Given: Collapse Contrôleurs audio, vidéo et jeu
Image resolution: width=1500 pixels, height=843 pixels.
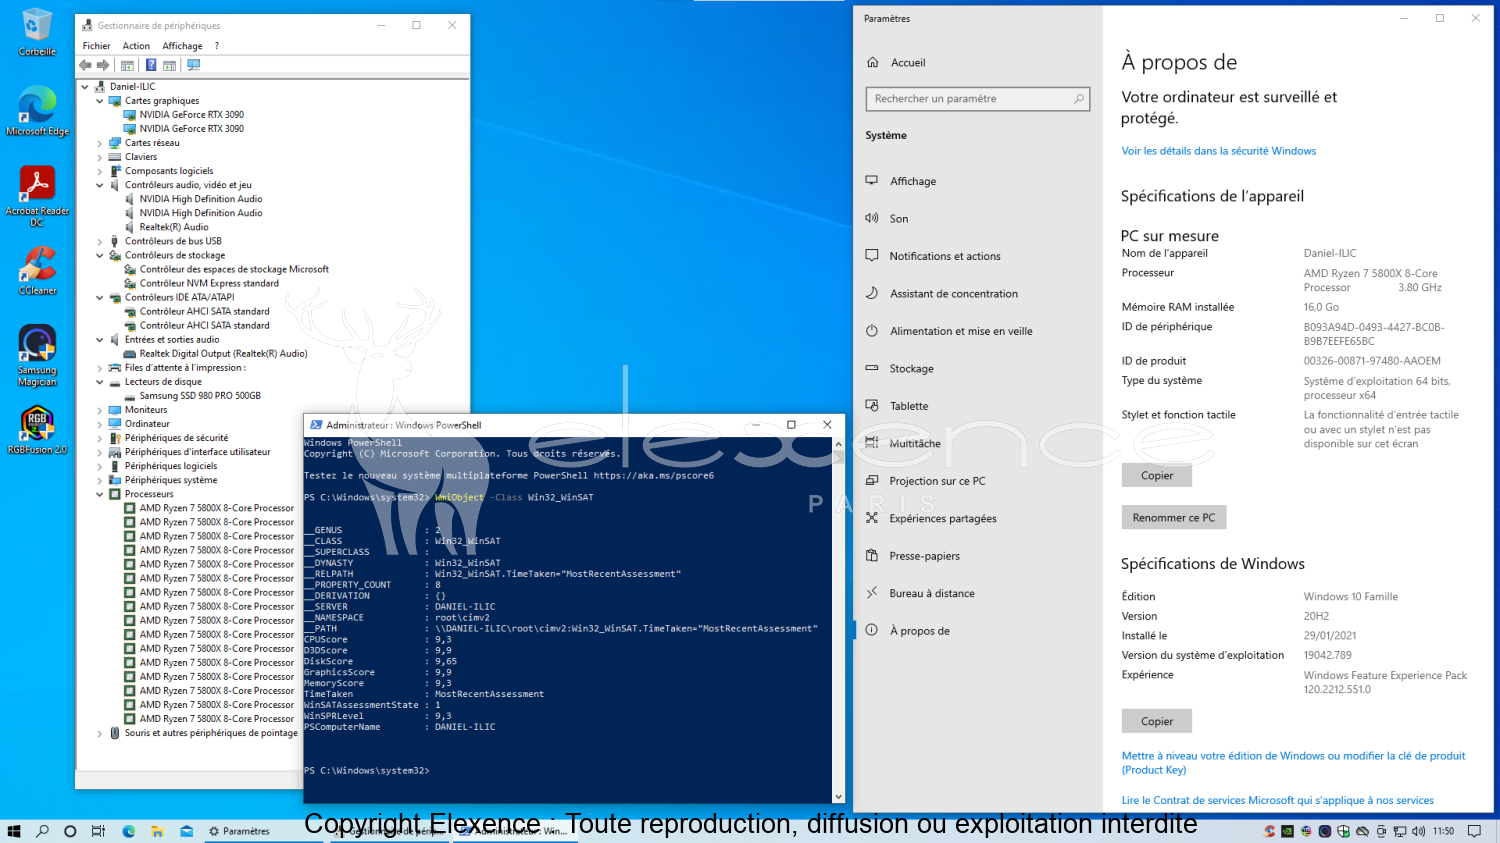Looking at the screenshot, I should [x=100, y=185].
